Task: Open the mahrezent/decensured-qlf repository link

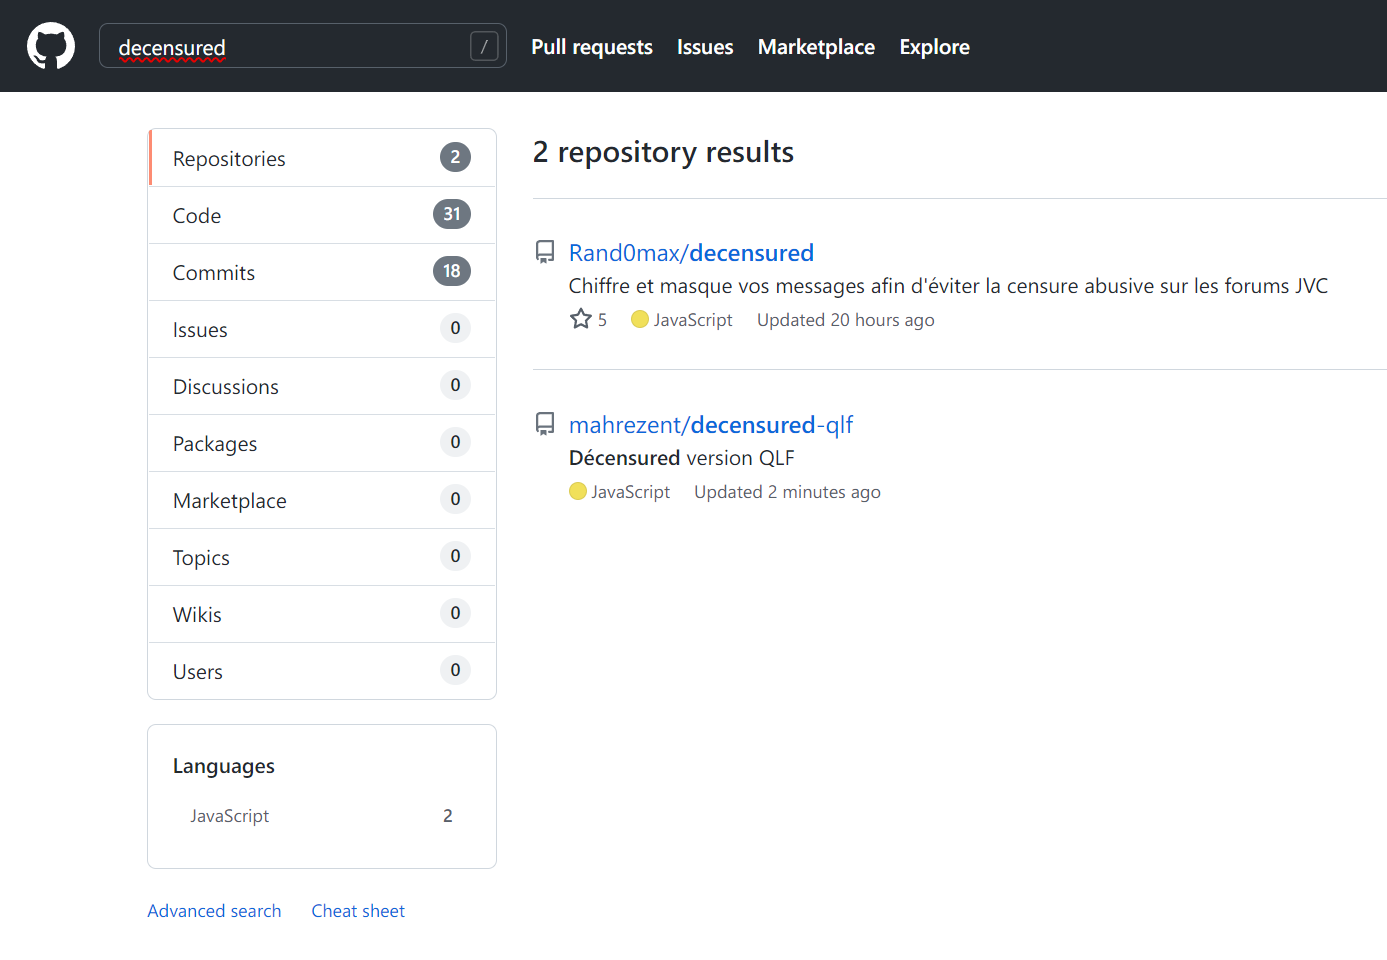Action: 710,425
